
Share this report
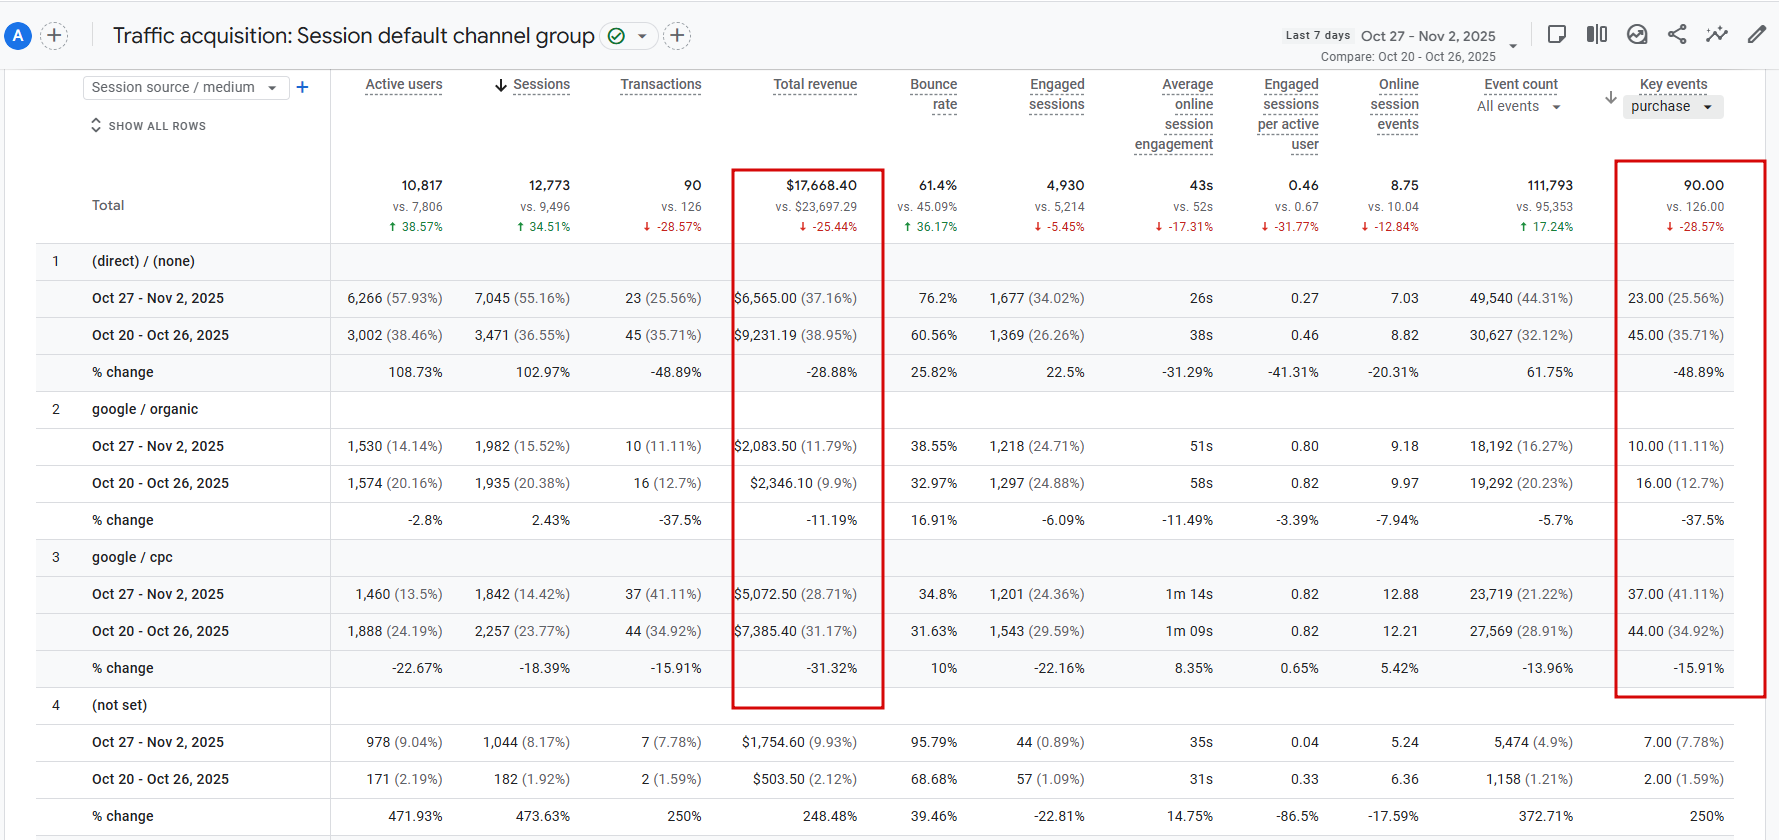1677,34
